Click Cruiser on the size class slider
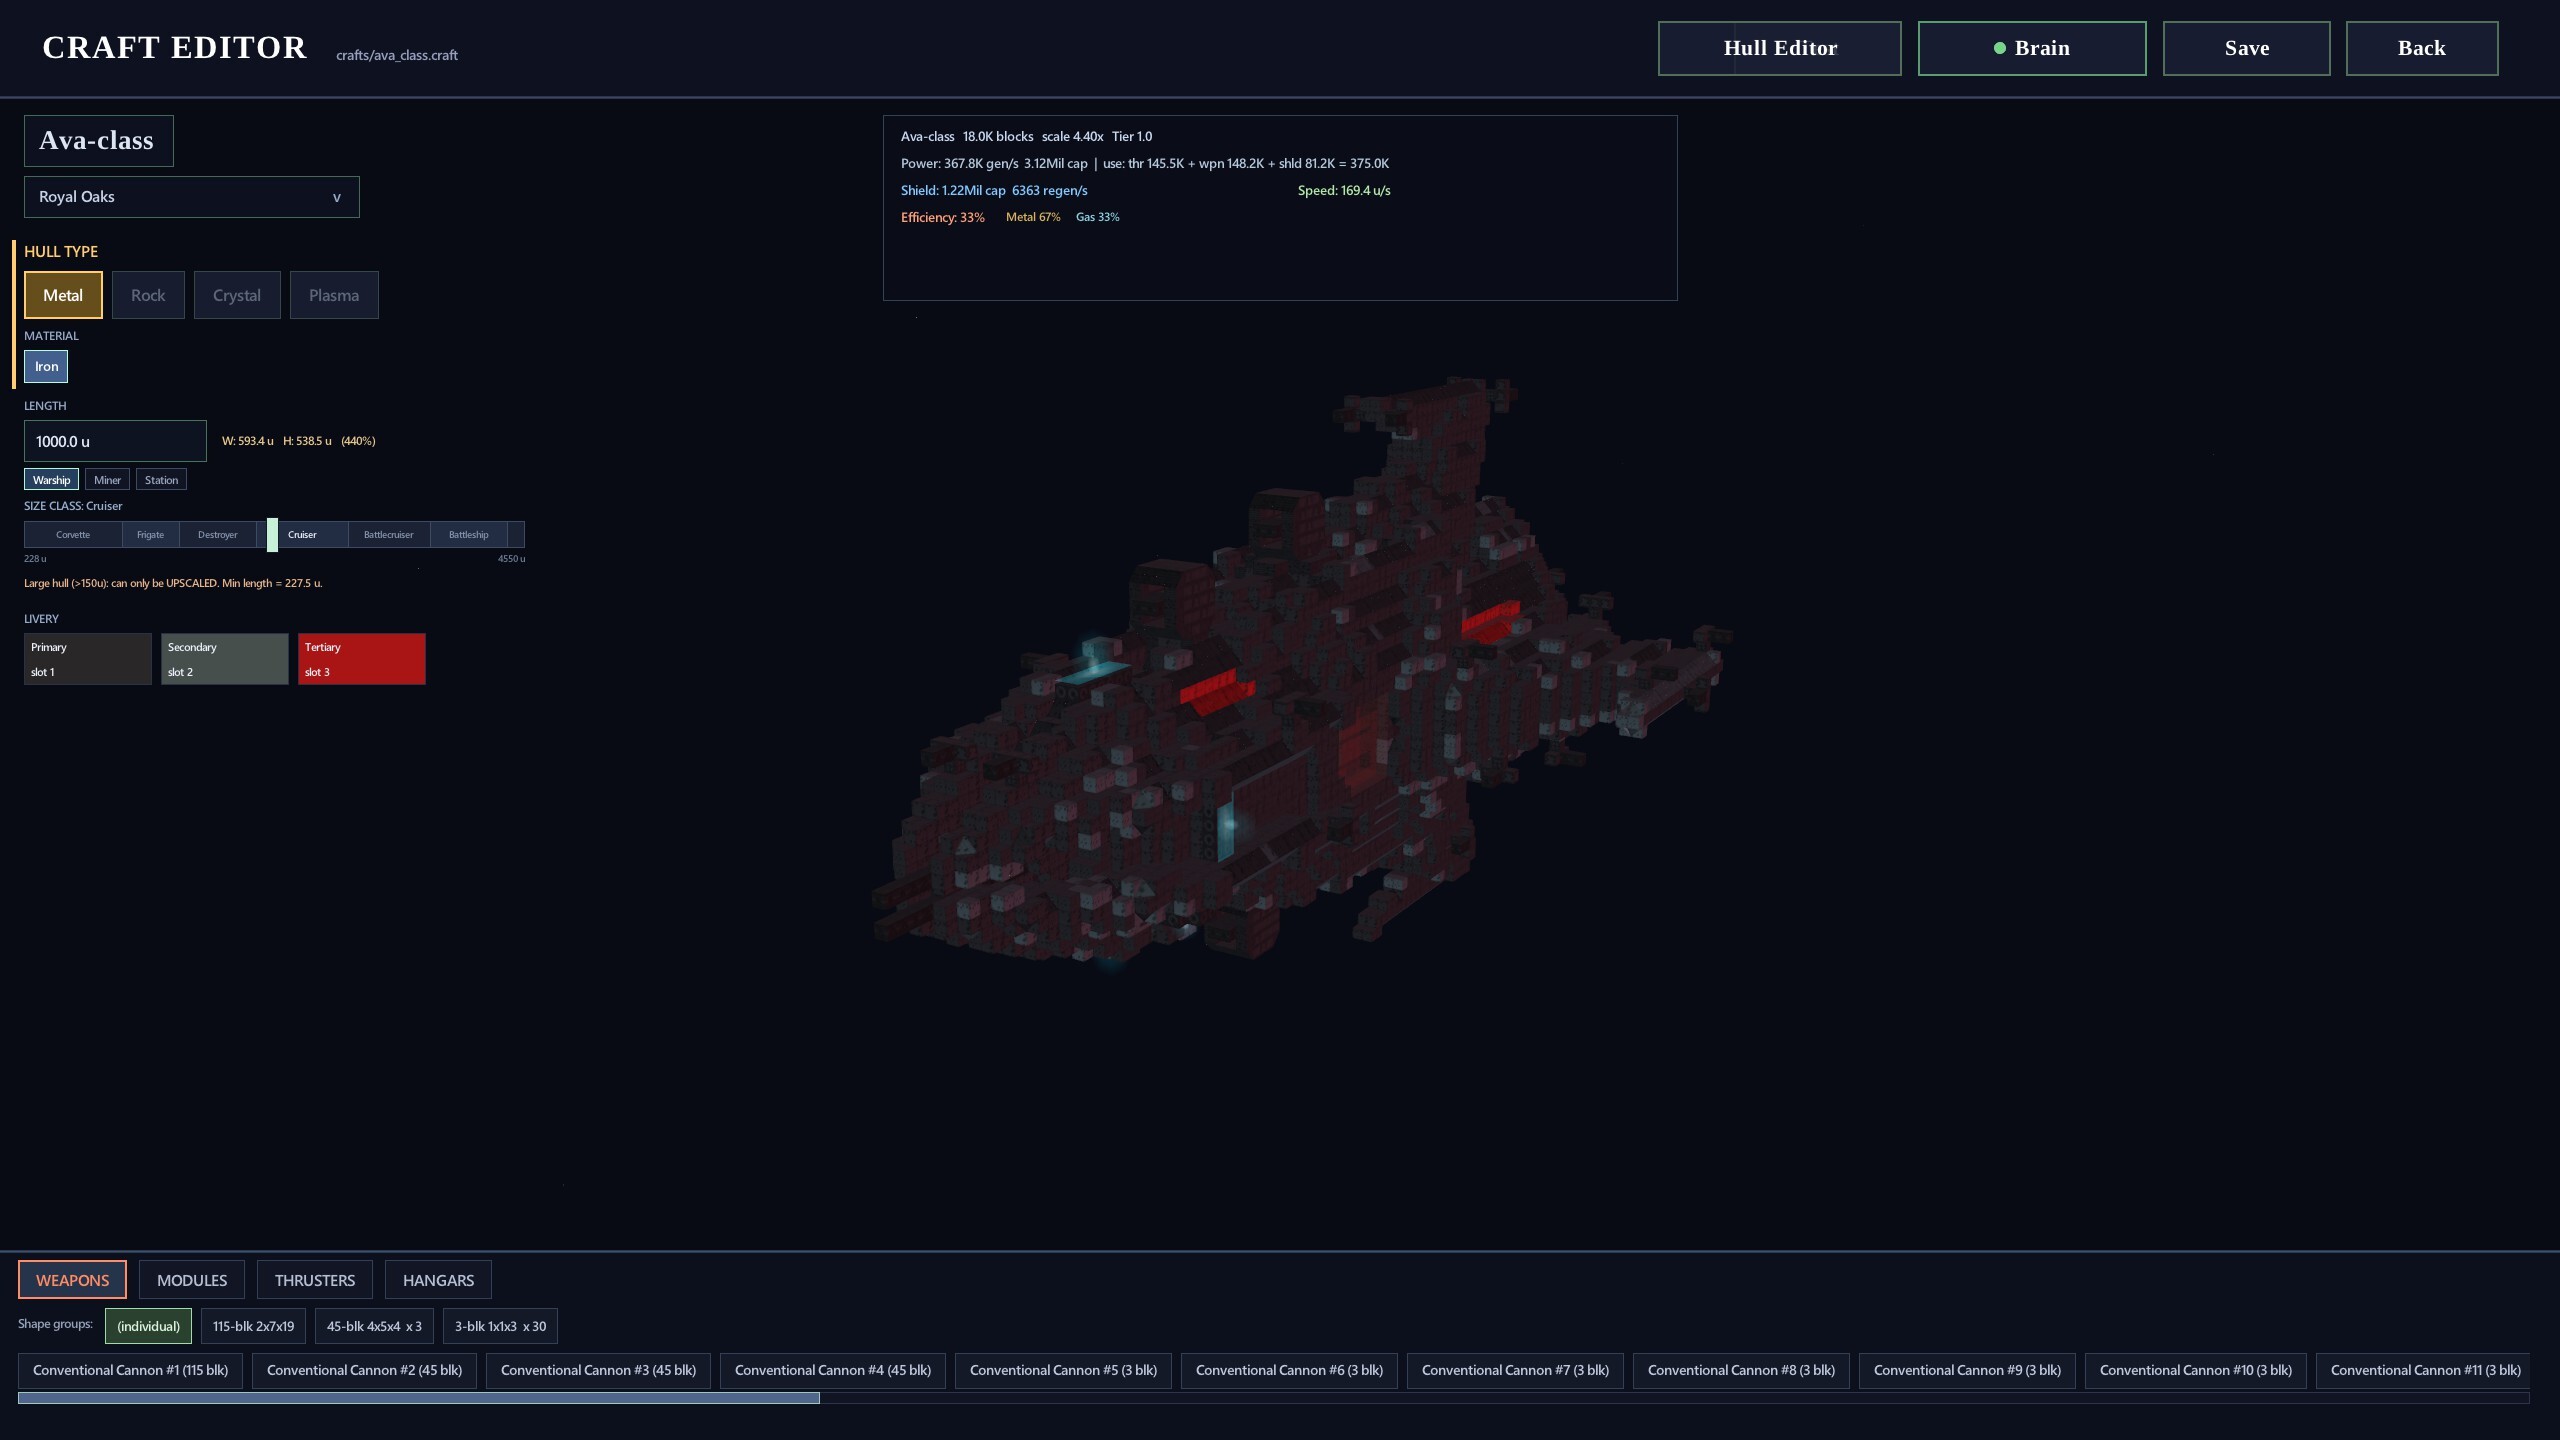Image resolution: width=2560 pixels, height=1440 pixels. tap(302, 535)
